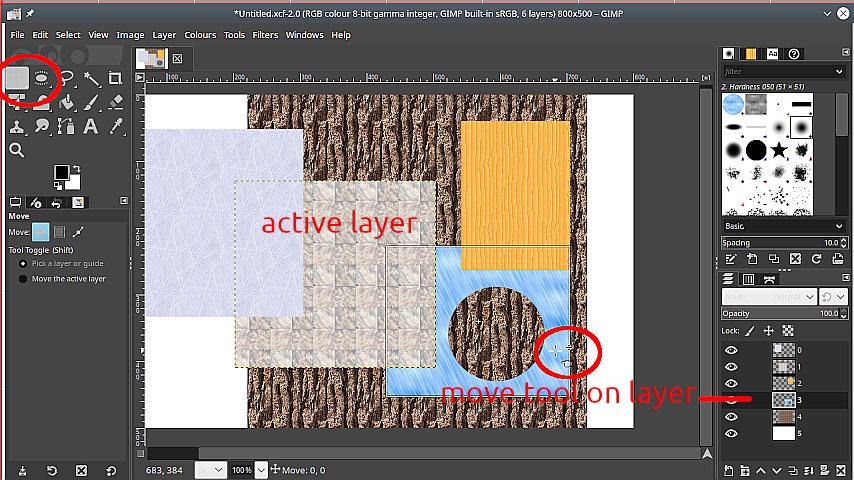Open the Colours menu
Viewport: 854px width, 480px height.
pyautogui.click(x=200, y=35)
